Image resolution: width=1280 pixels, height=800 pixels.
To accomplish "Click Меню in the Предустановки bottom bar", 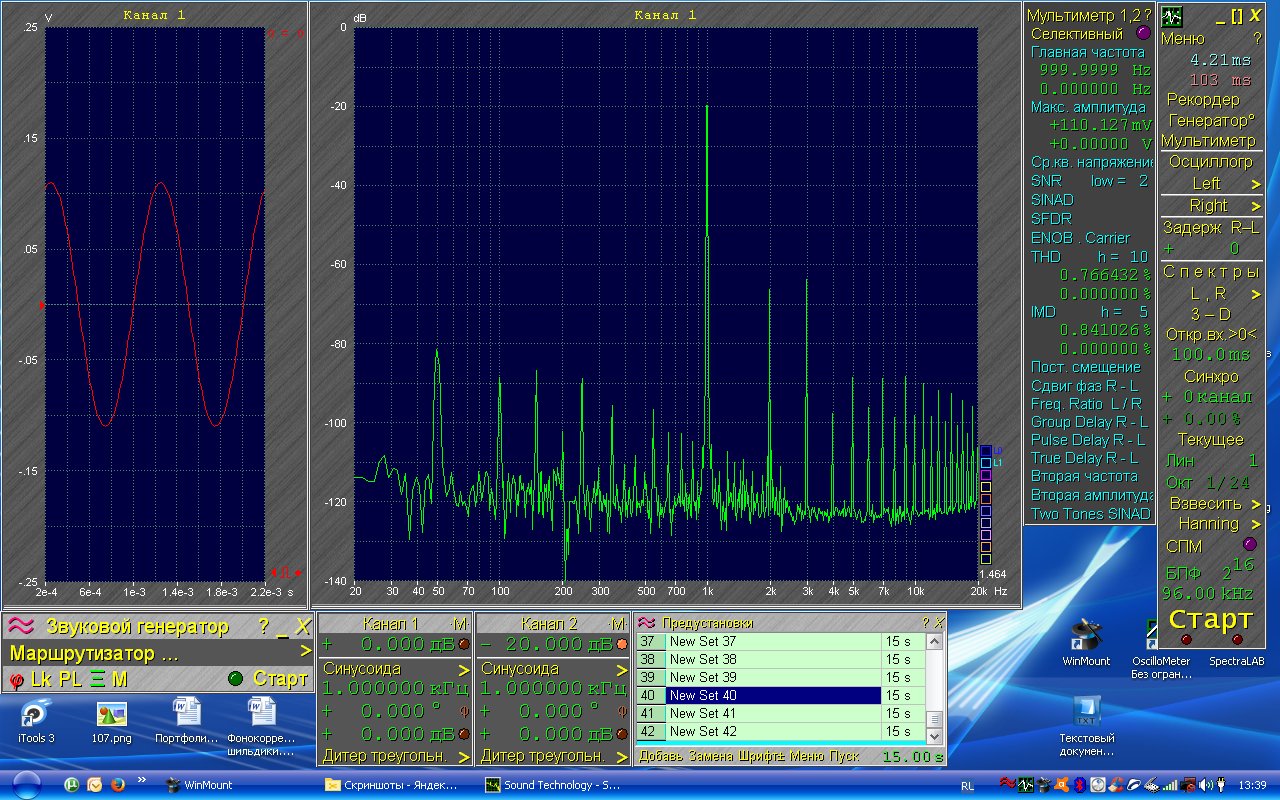I will (807, 756).
